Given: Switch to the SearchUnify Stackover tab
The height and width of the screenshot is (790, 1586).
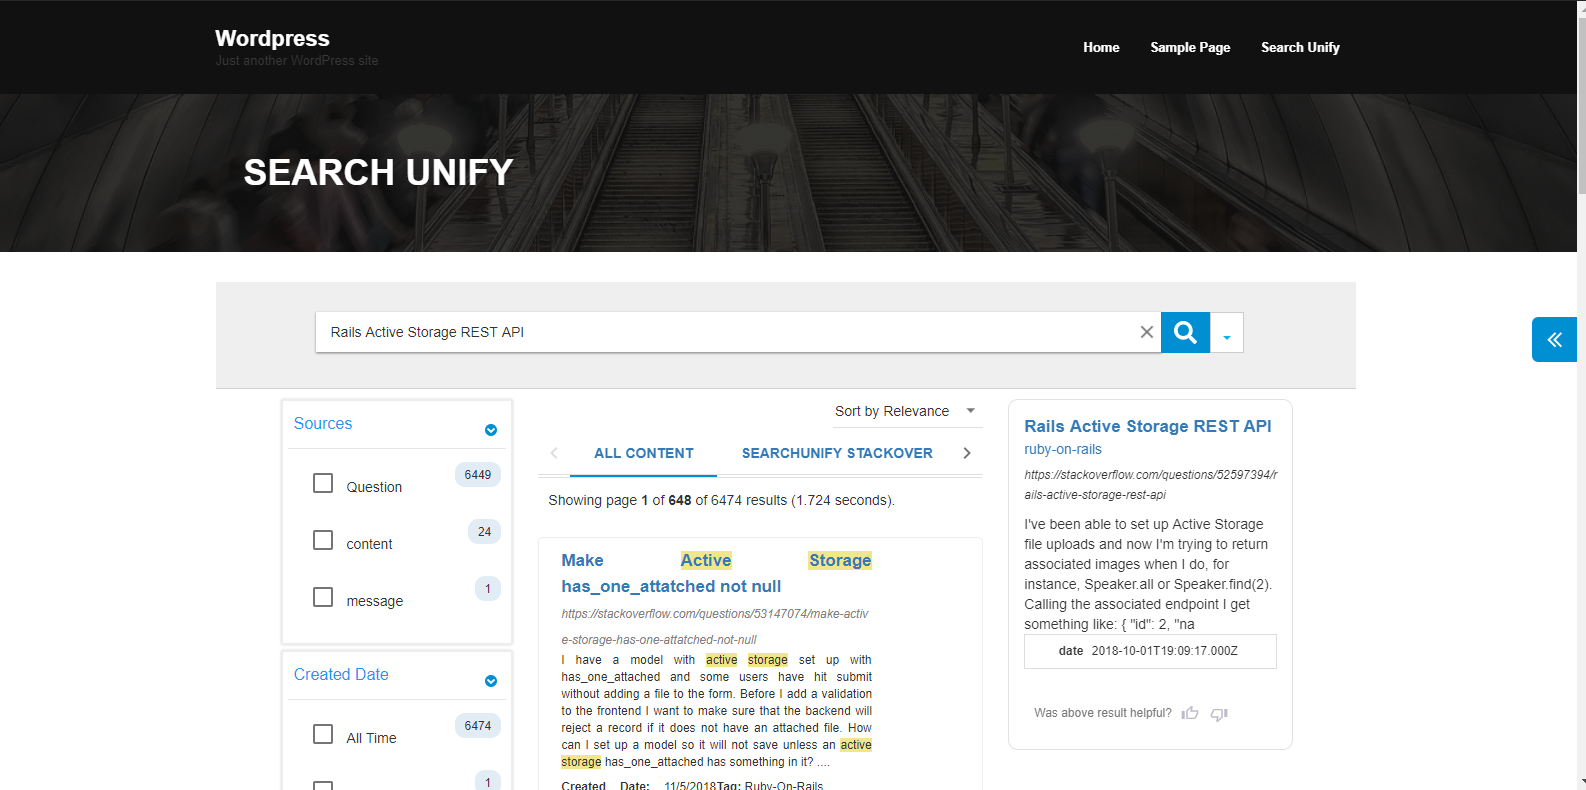Looking at the screenshot, I should tap(837, 453).
